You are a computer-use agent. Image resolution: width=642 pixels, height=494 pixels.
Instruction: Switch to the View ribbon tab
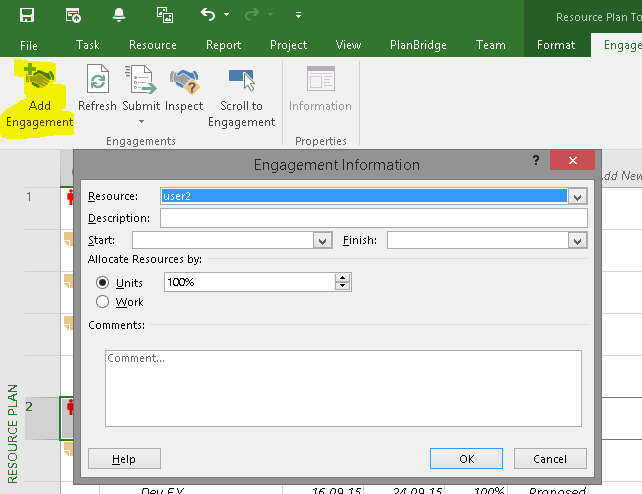348,45
